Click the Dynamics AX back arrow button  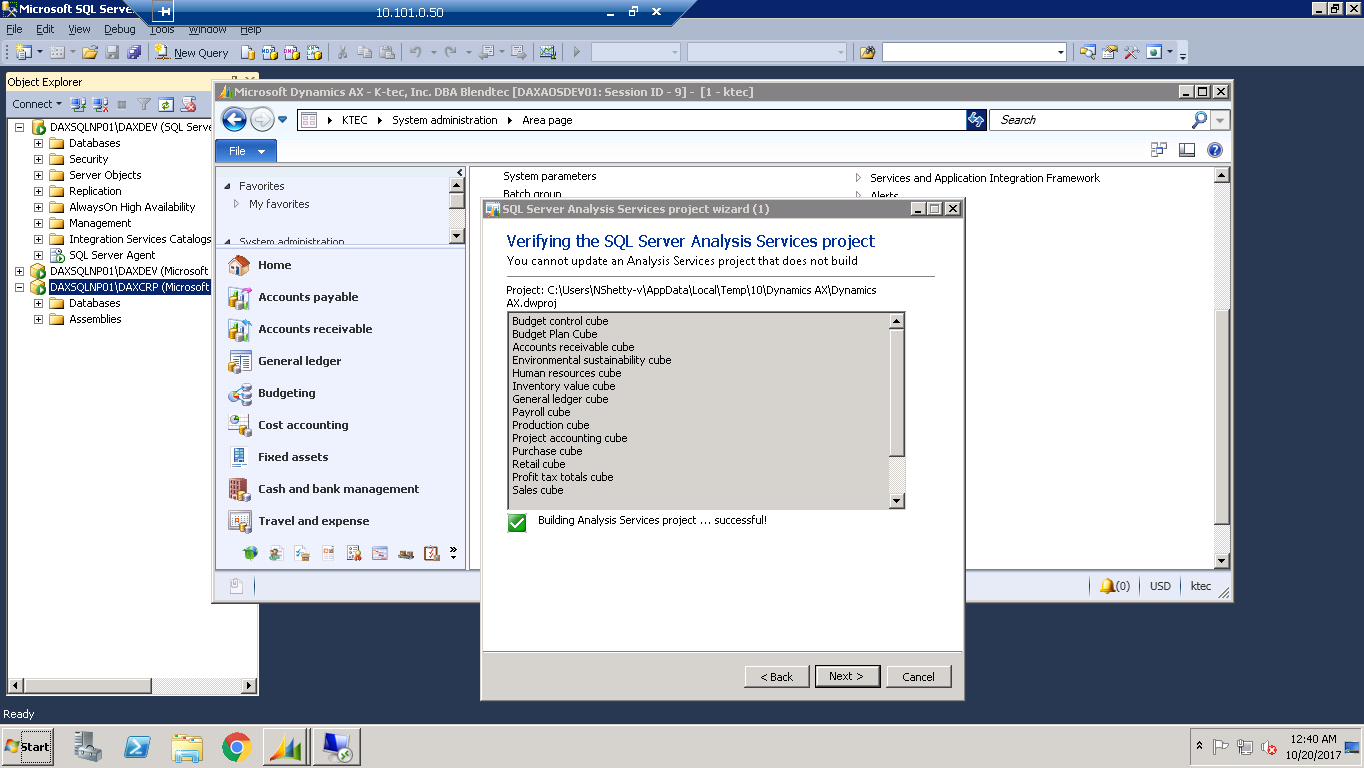[234, 120]
